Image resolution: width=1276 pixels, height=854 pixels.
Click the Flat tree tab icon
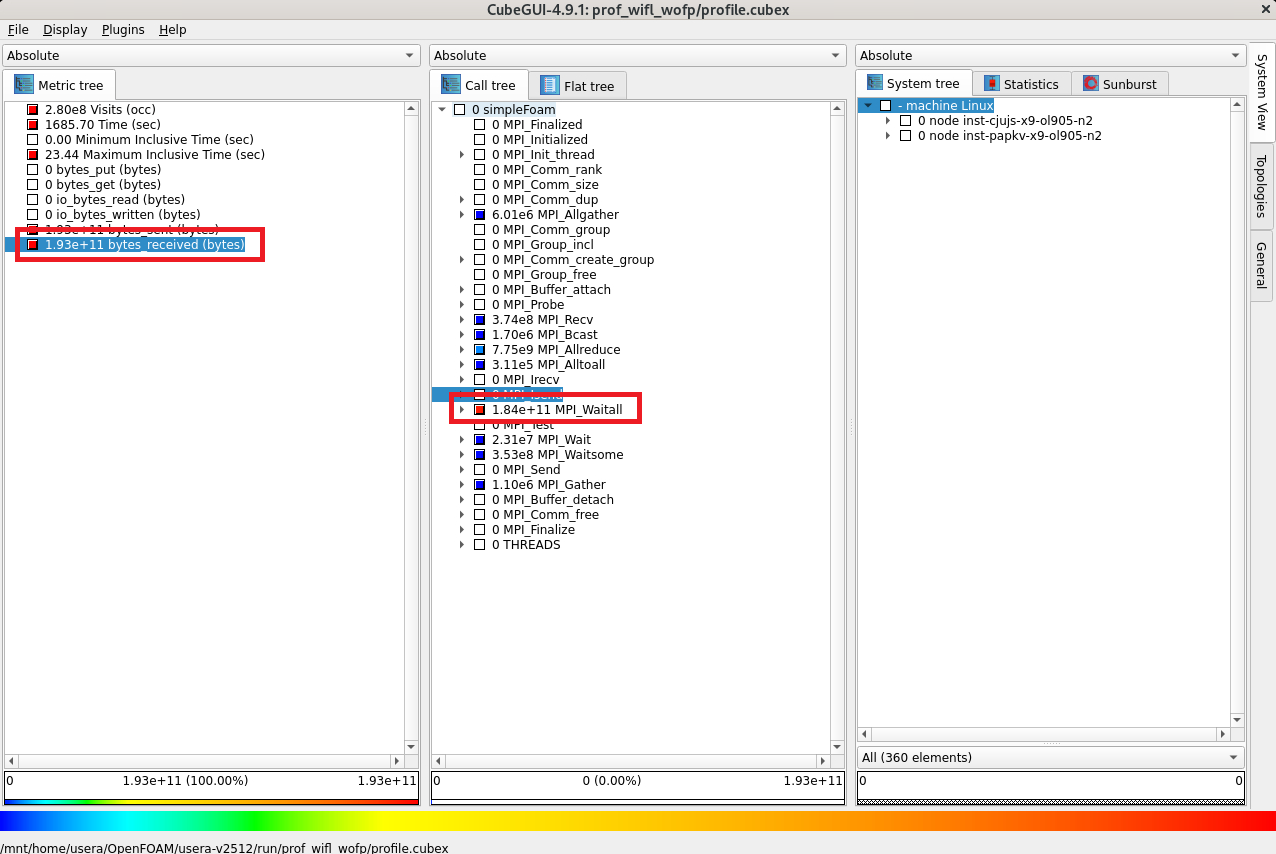click(x=550, y=86)
